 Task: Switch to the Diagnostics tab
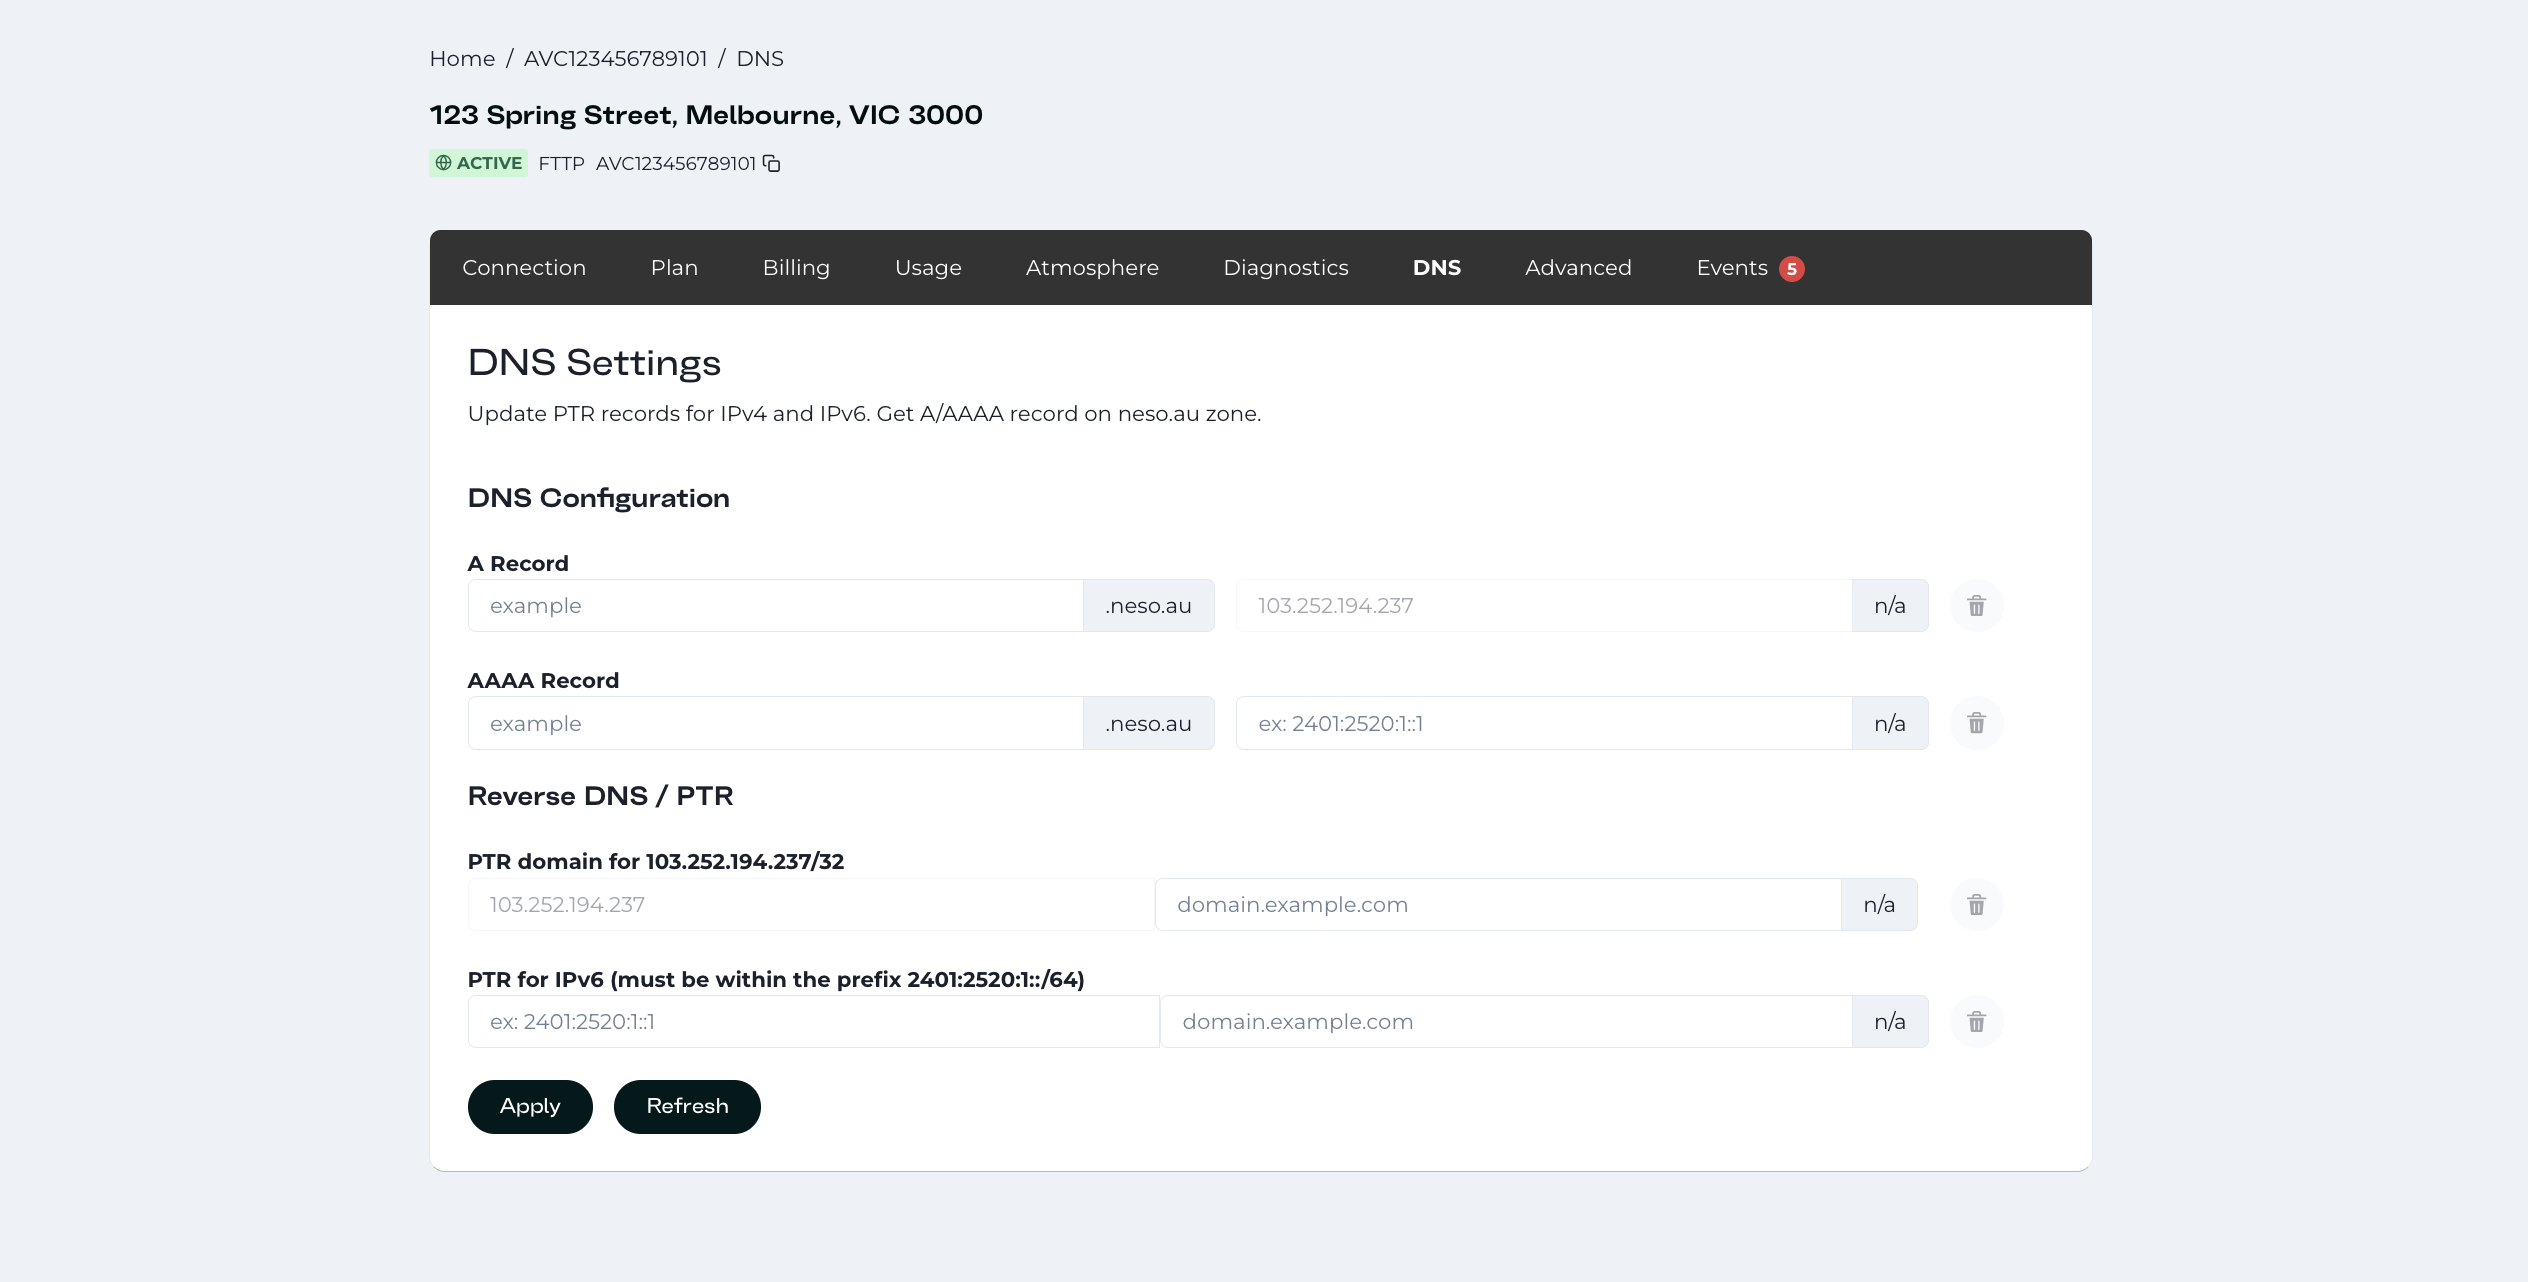pos(1286,268)
